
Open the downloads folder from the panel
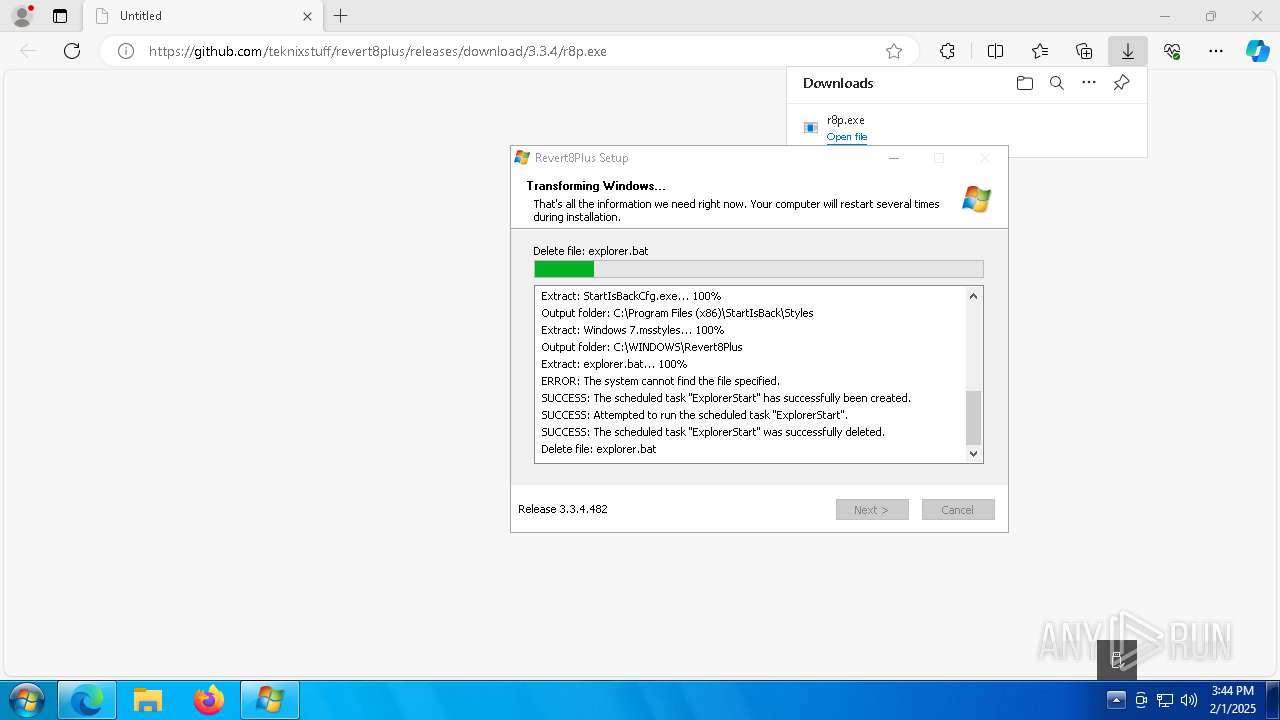click(1025, 83)
